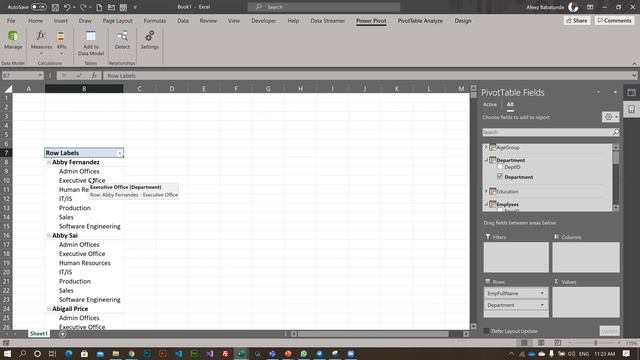Open the EmpFullName field dropdown in Rows
The image size is (640, 360).
(x=542, y=293)
